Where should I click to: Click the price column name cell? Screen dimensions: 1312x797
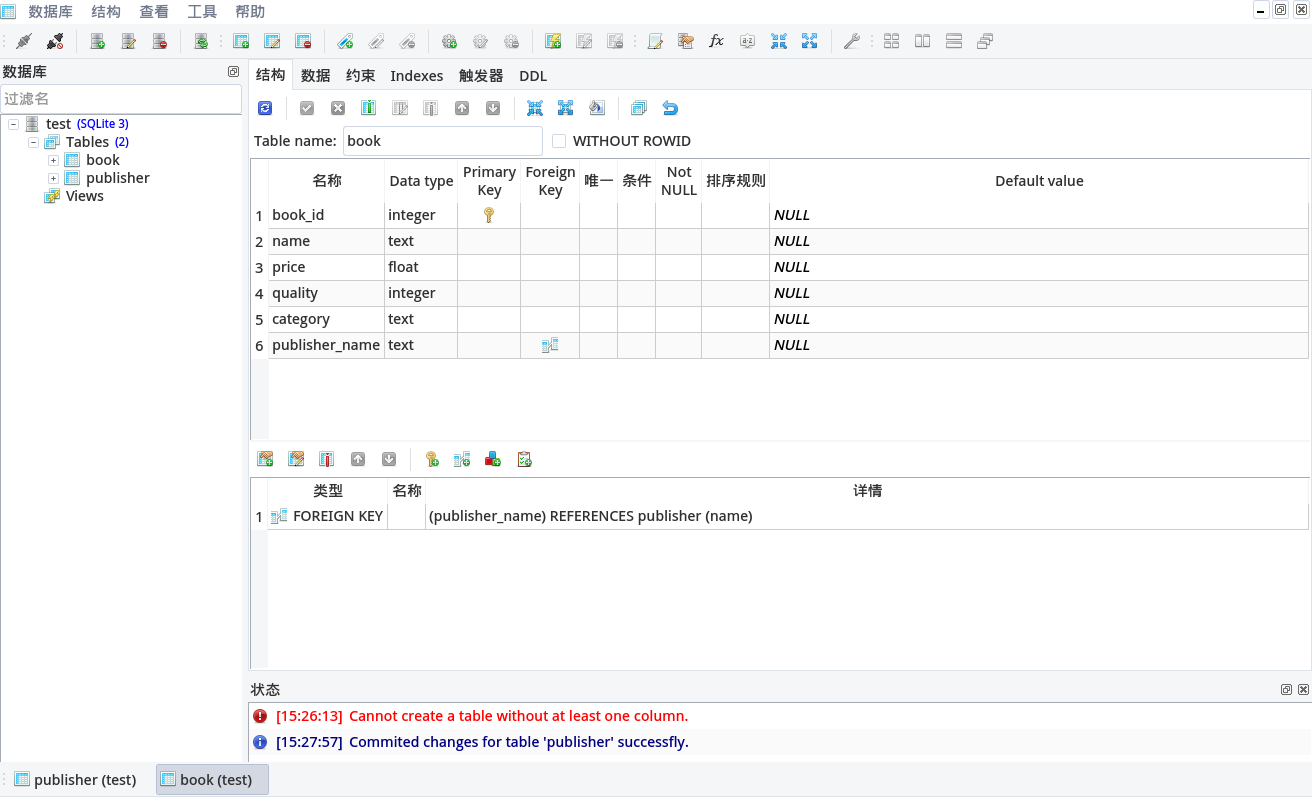[326, 267]
